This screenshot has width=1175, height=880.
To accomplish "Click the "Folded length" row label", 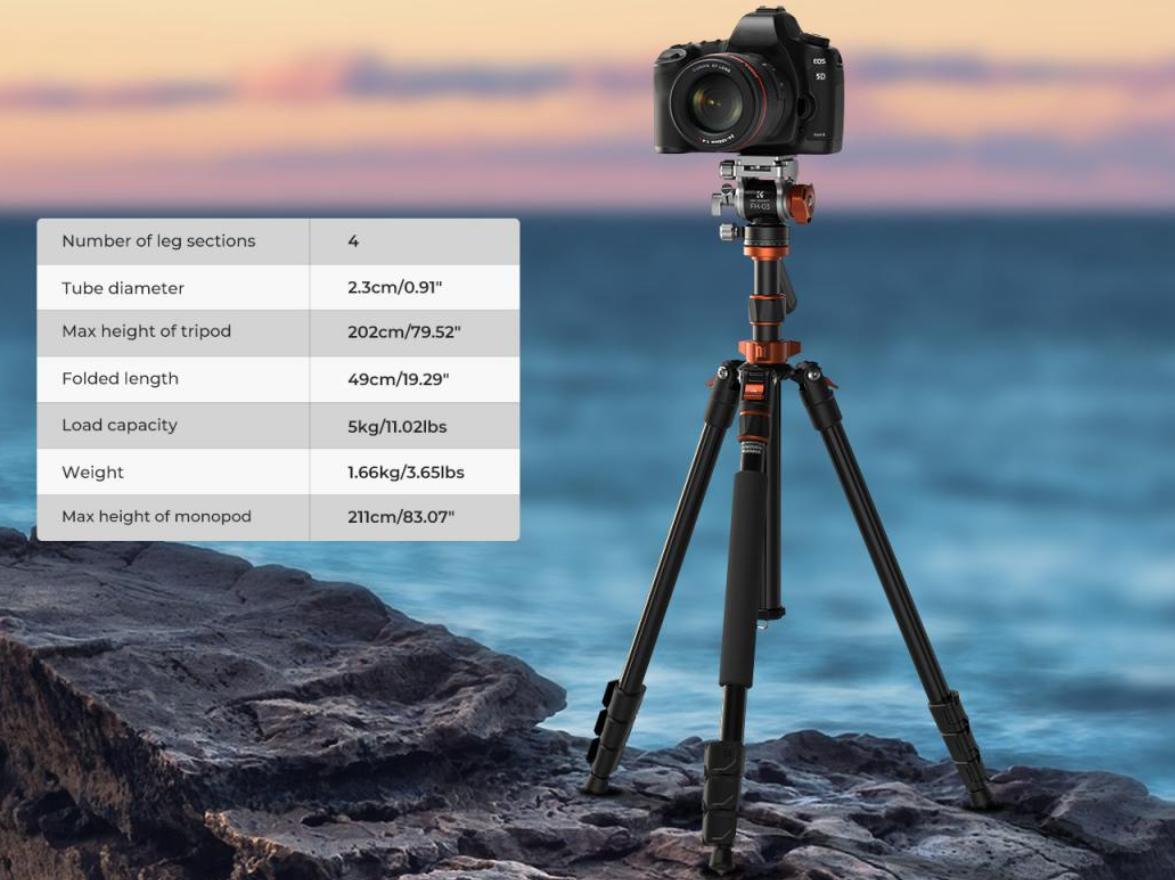I will [x=120, y=378].
